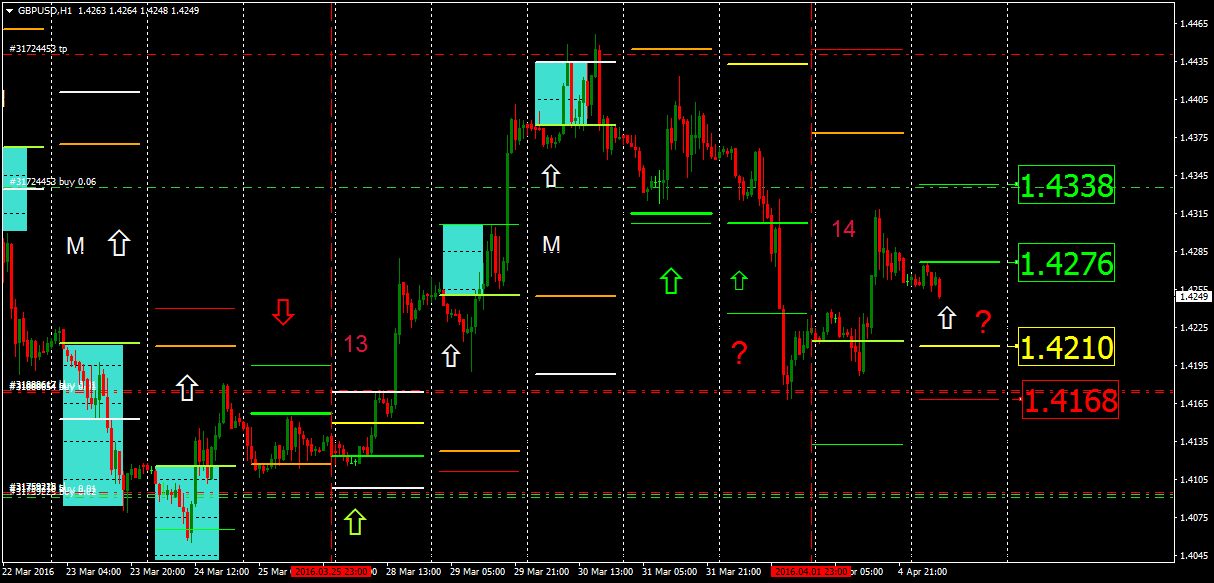Select the #31724453 buy 0.06 order label
This screenshot has height=583, width=1214.
click(52, 182)
